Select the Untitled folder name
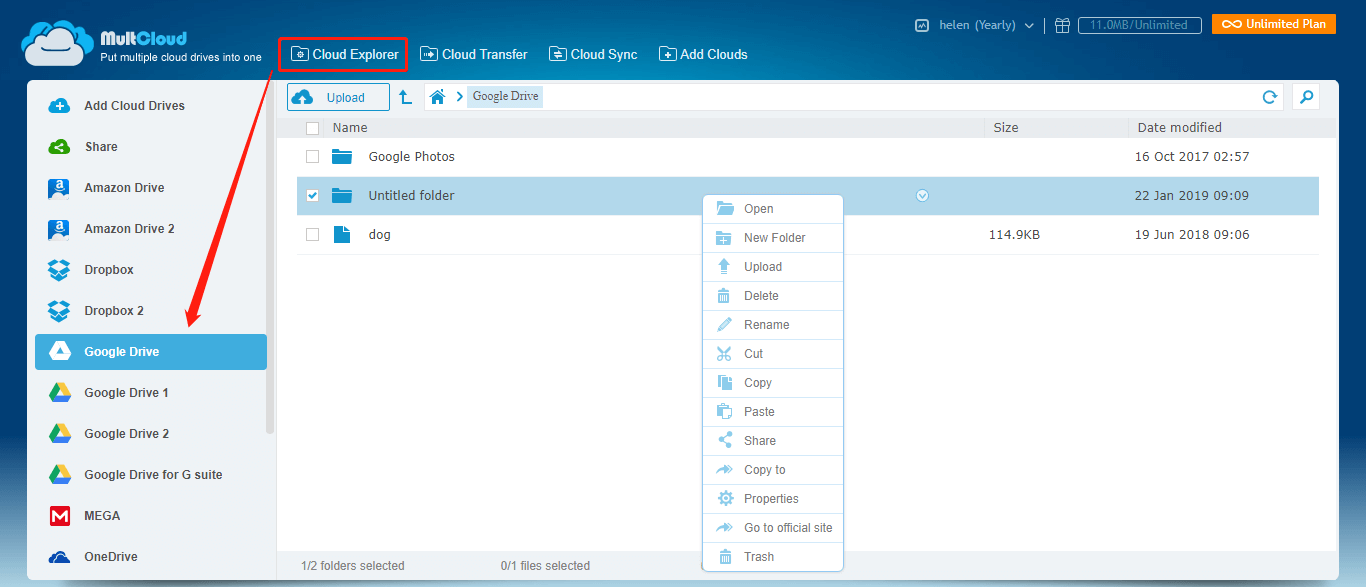This screenshot has height=587, width=1366. (411, 196)
